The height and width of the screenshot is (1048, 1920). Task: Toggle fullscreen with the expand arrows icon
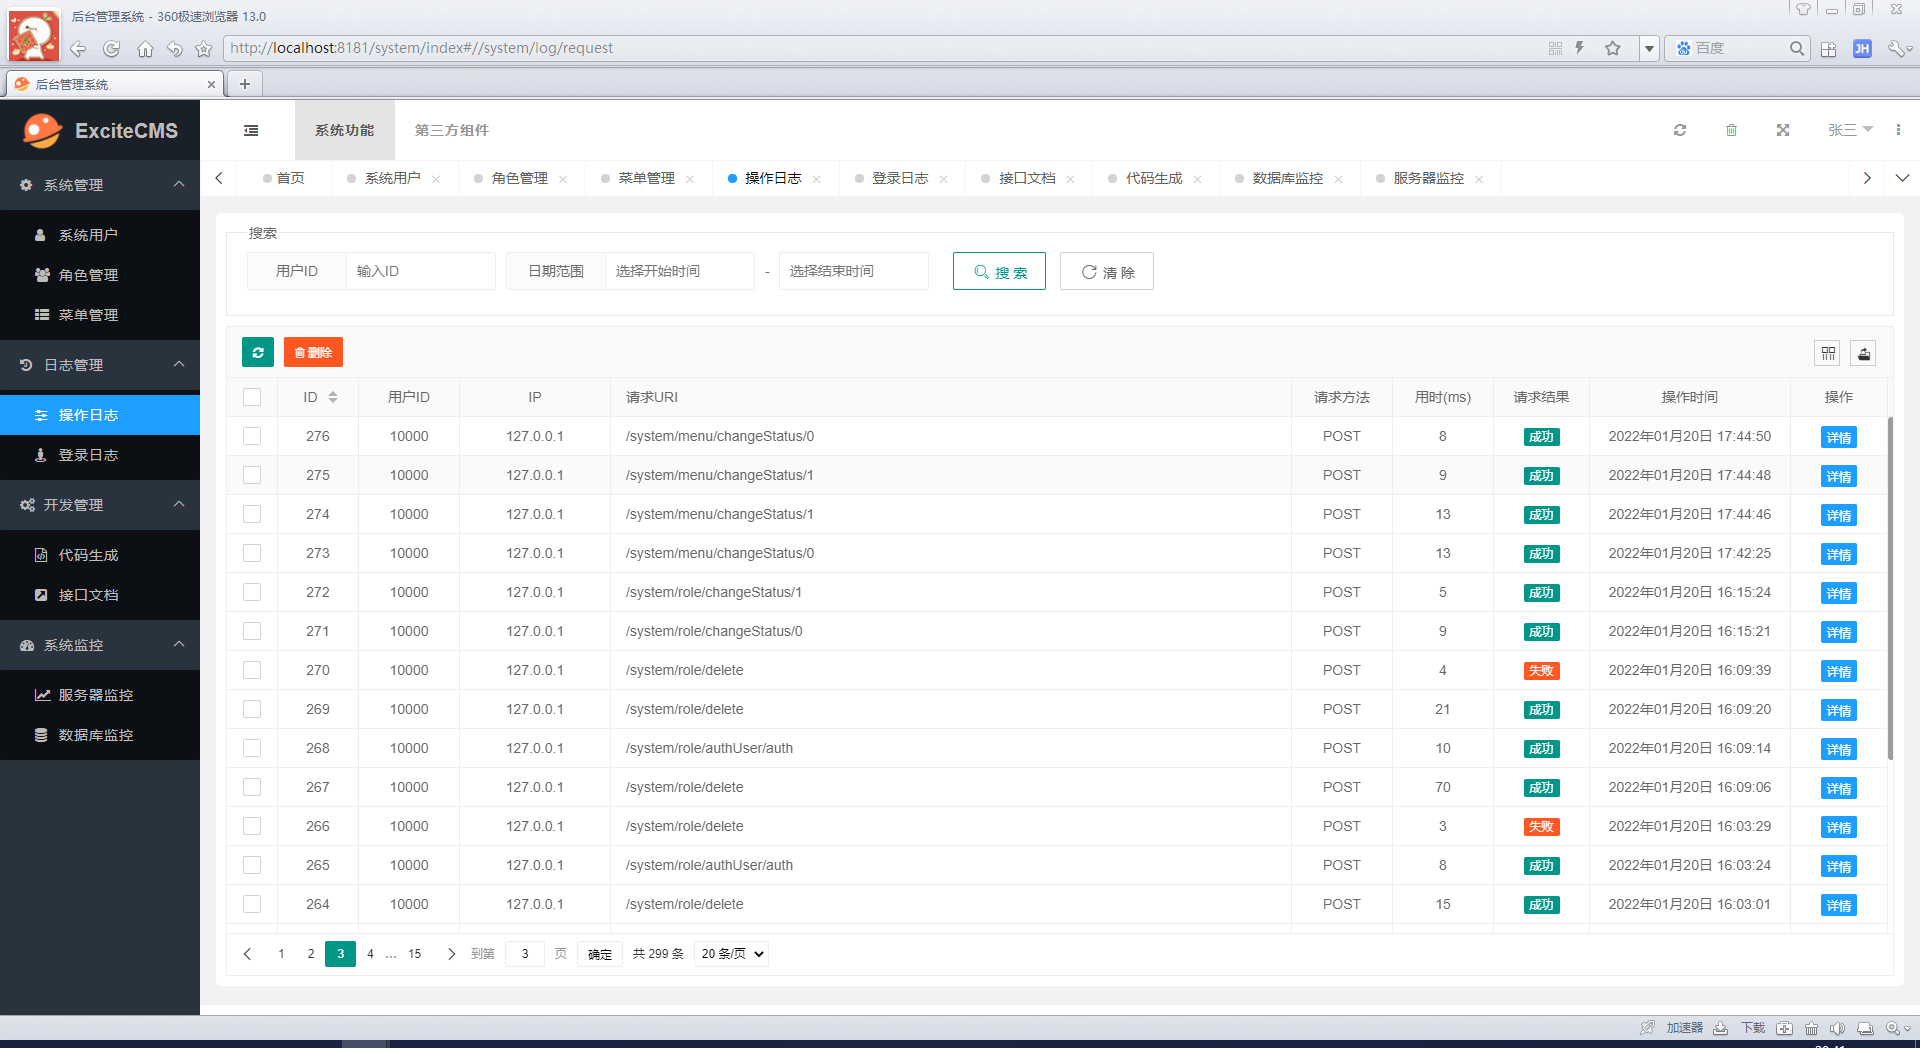[1782, 130]
